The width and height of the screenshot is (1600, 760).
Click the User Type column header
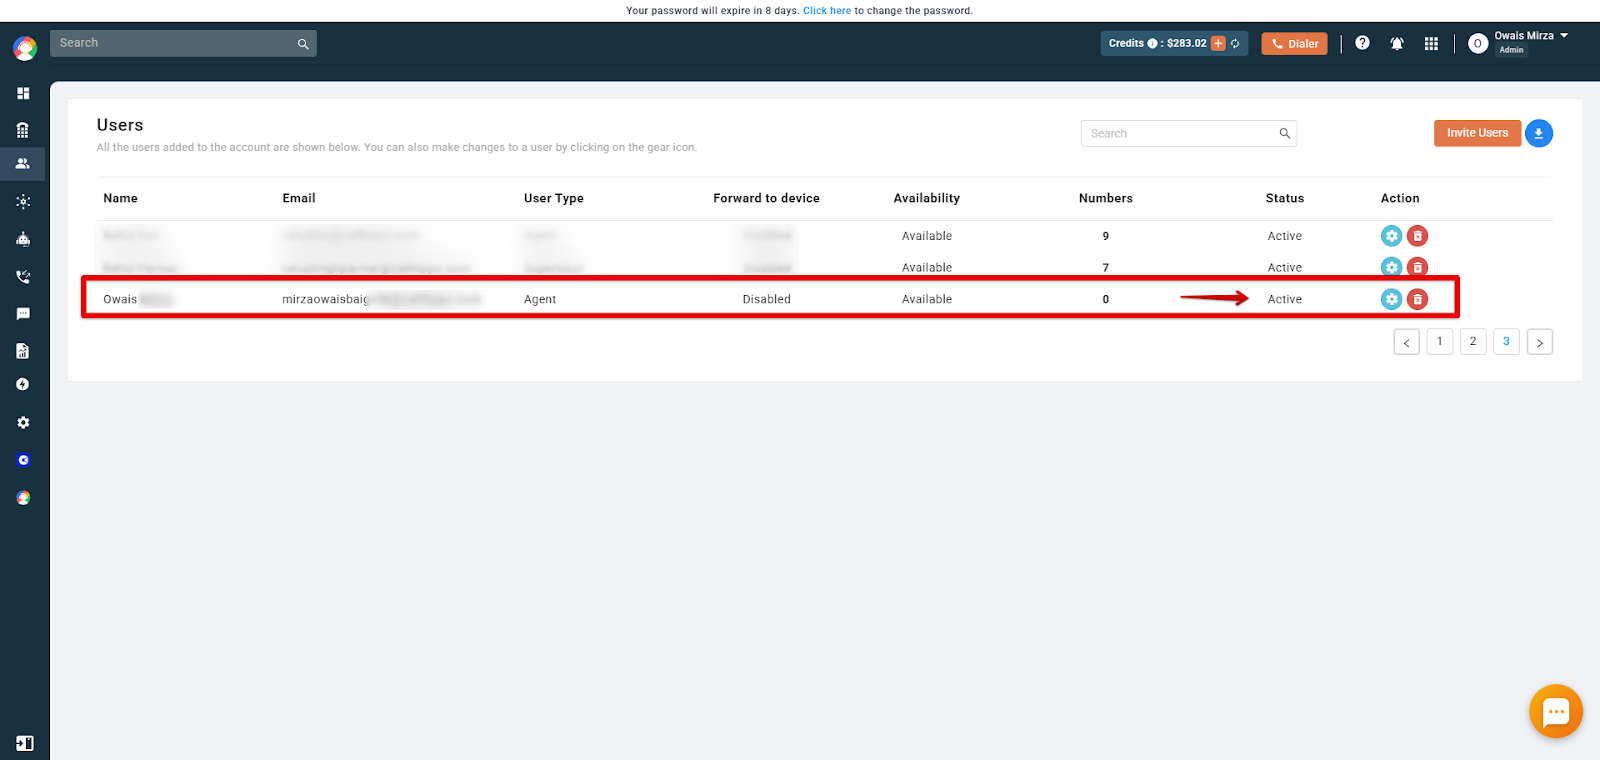tap(554, 198)
